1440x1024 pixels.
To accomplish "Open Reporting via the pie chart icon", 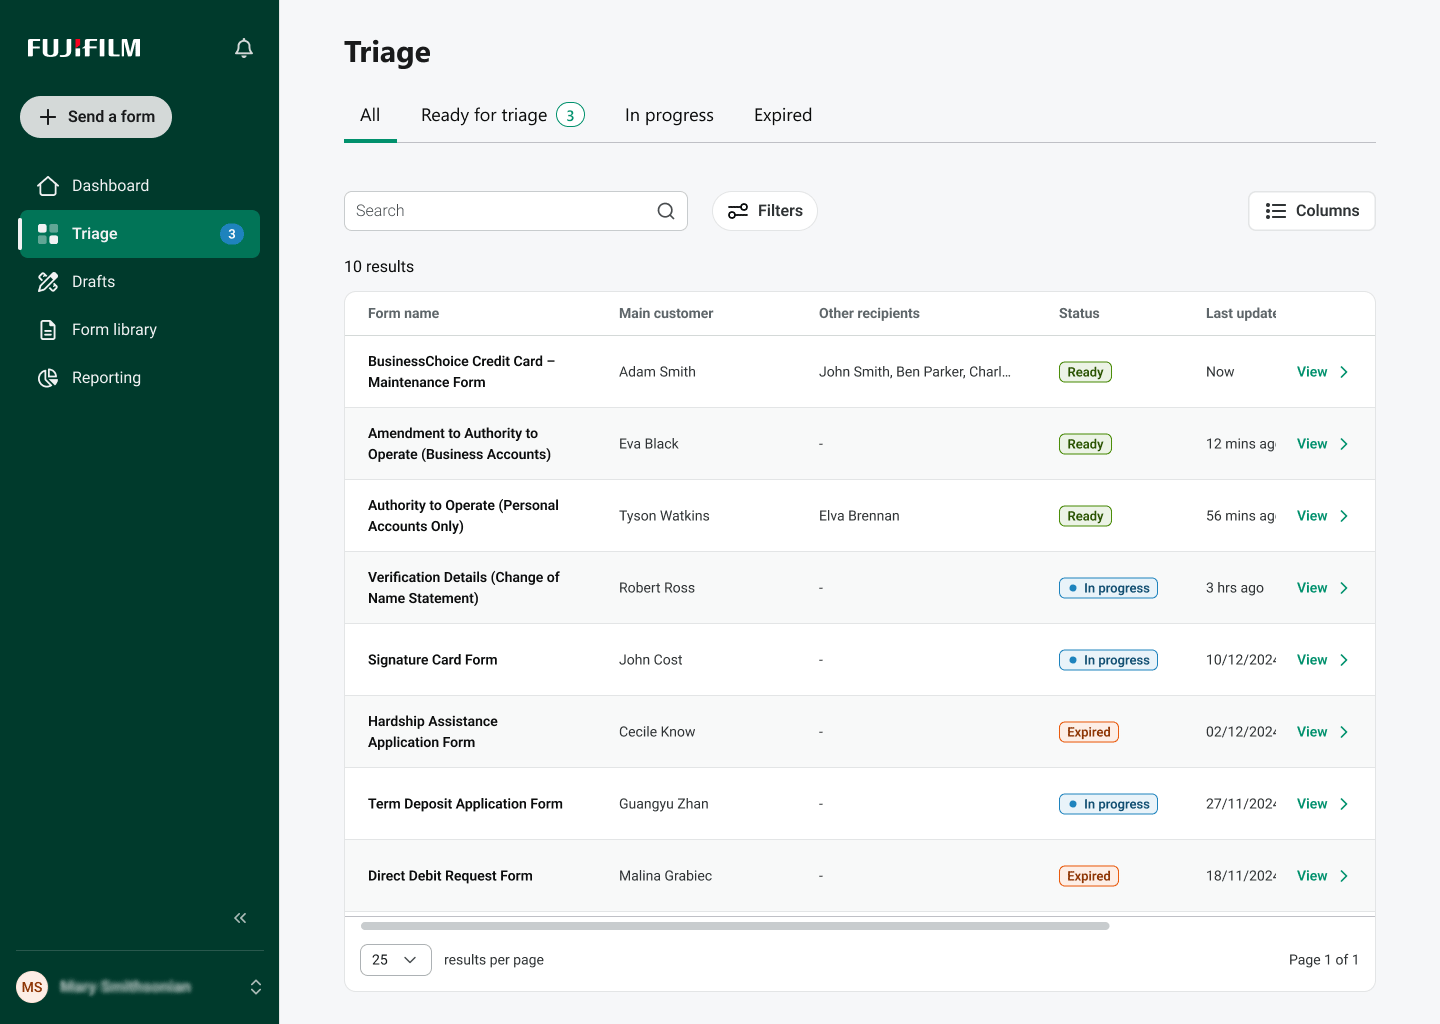I will 47,377.
